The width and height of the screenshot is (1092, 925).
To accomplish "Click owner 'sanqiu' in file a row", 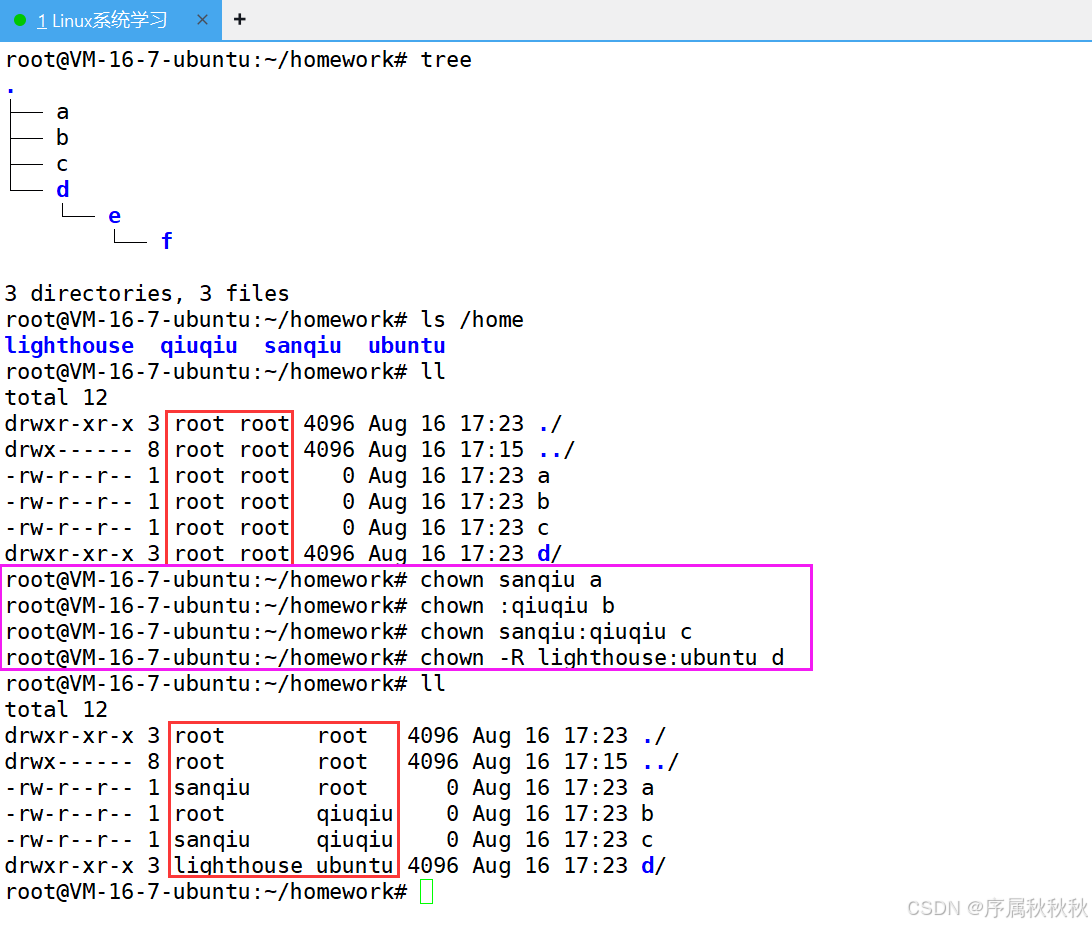I will 212,788.
